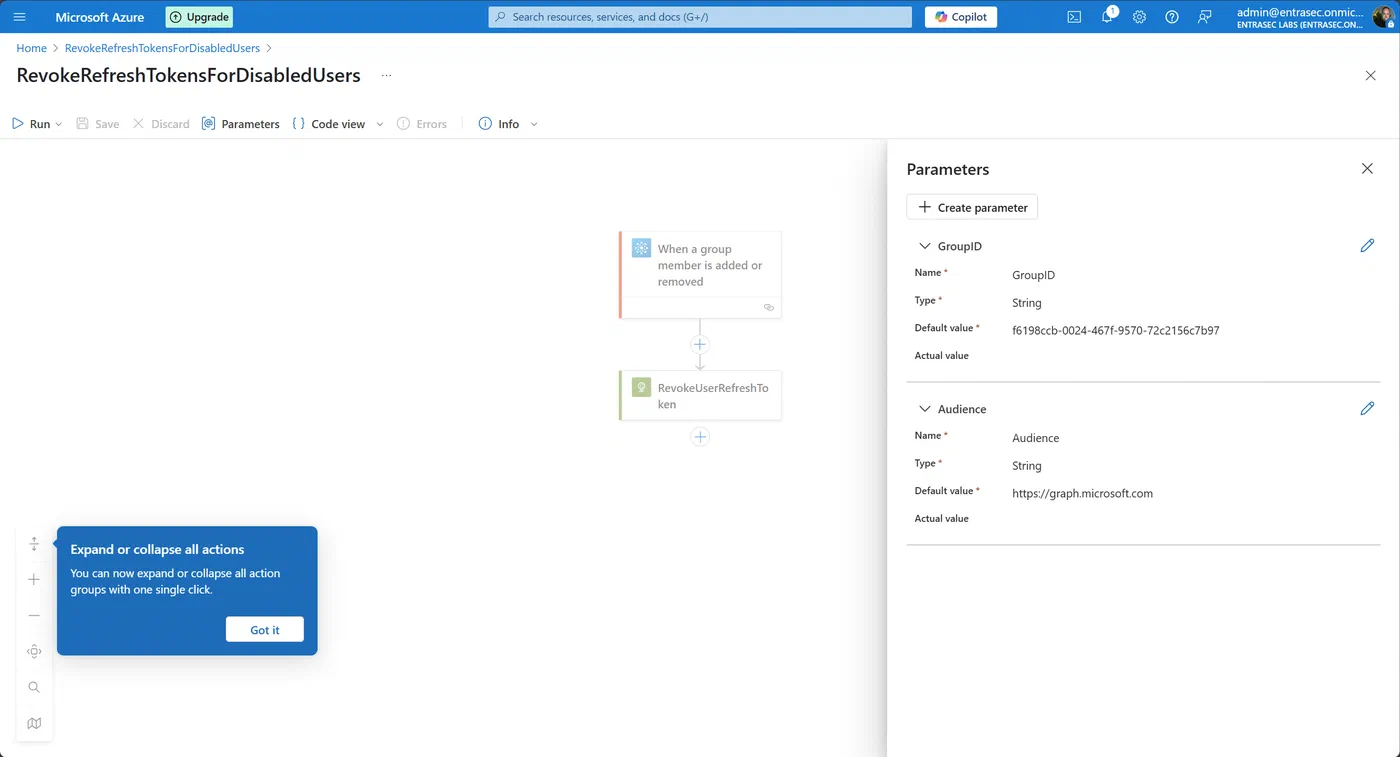
Task: Collapse the Audience parameter section
Action: coord(925,409)
